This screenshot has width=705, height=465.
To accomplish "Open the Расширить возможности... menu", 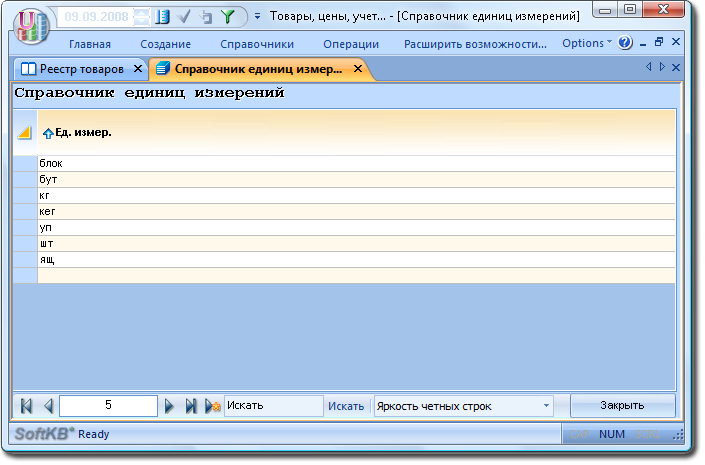I will point(475,44).
